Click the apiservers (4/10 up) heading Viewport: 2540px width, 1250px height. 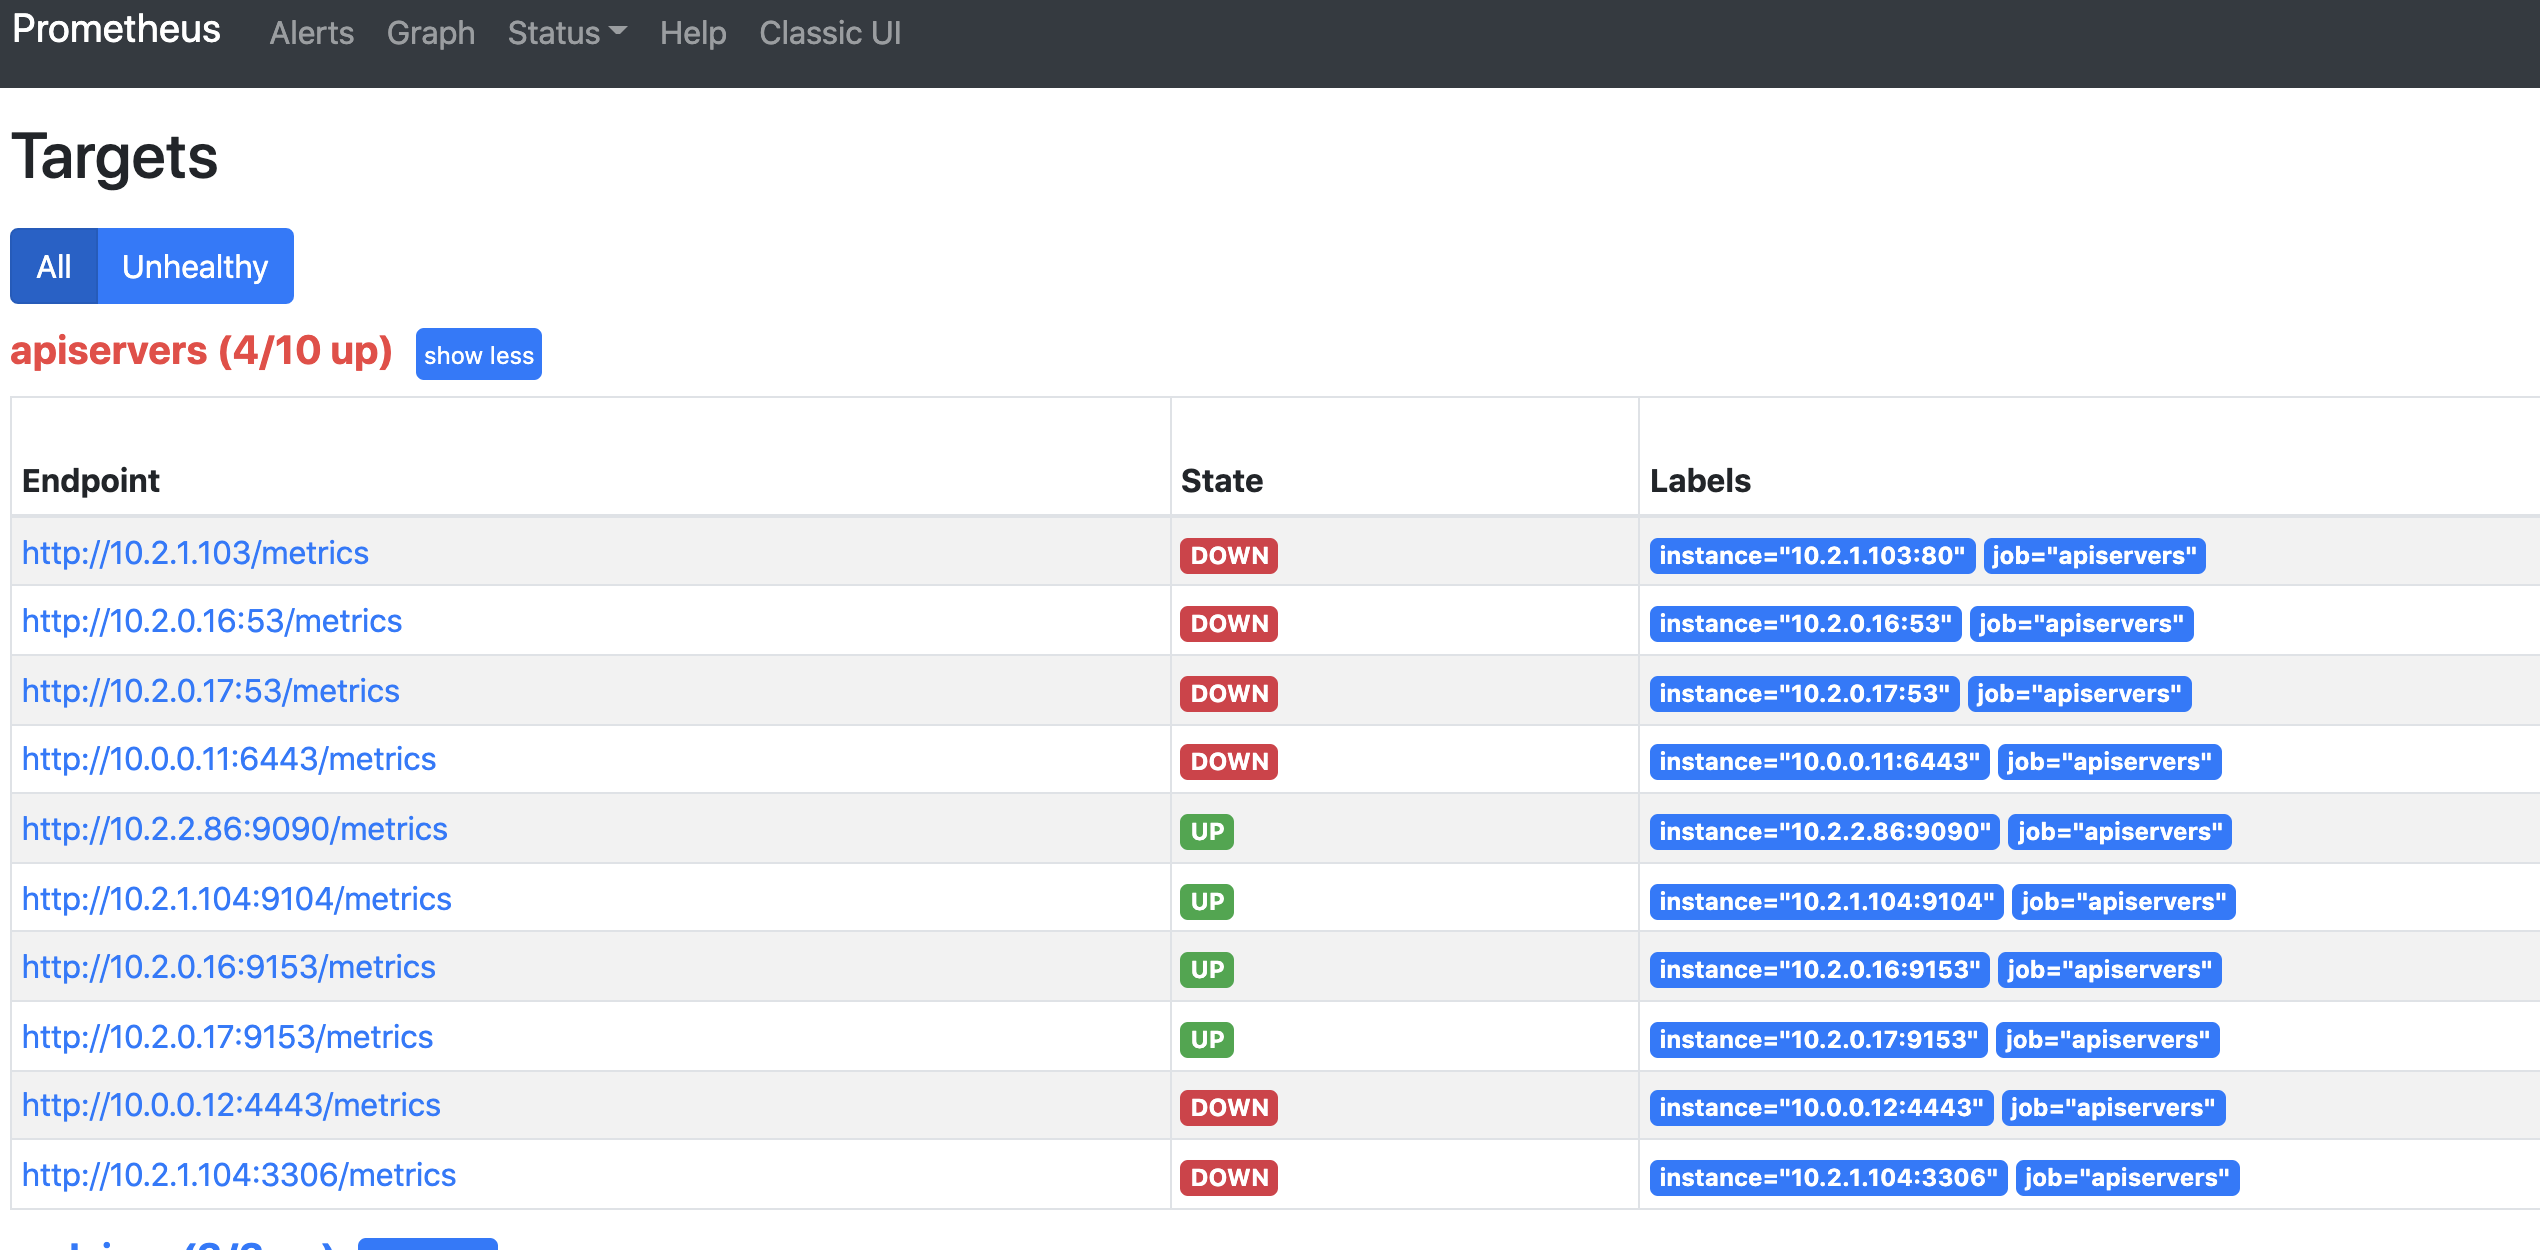pos(201,351)
